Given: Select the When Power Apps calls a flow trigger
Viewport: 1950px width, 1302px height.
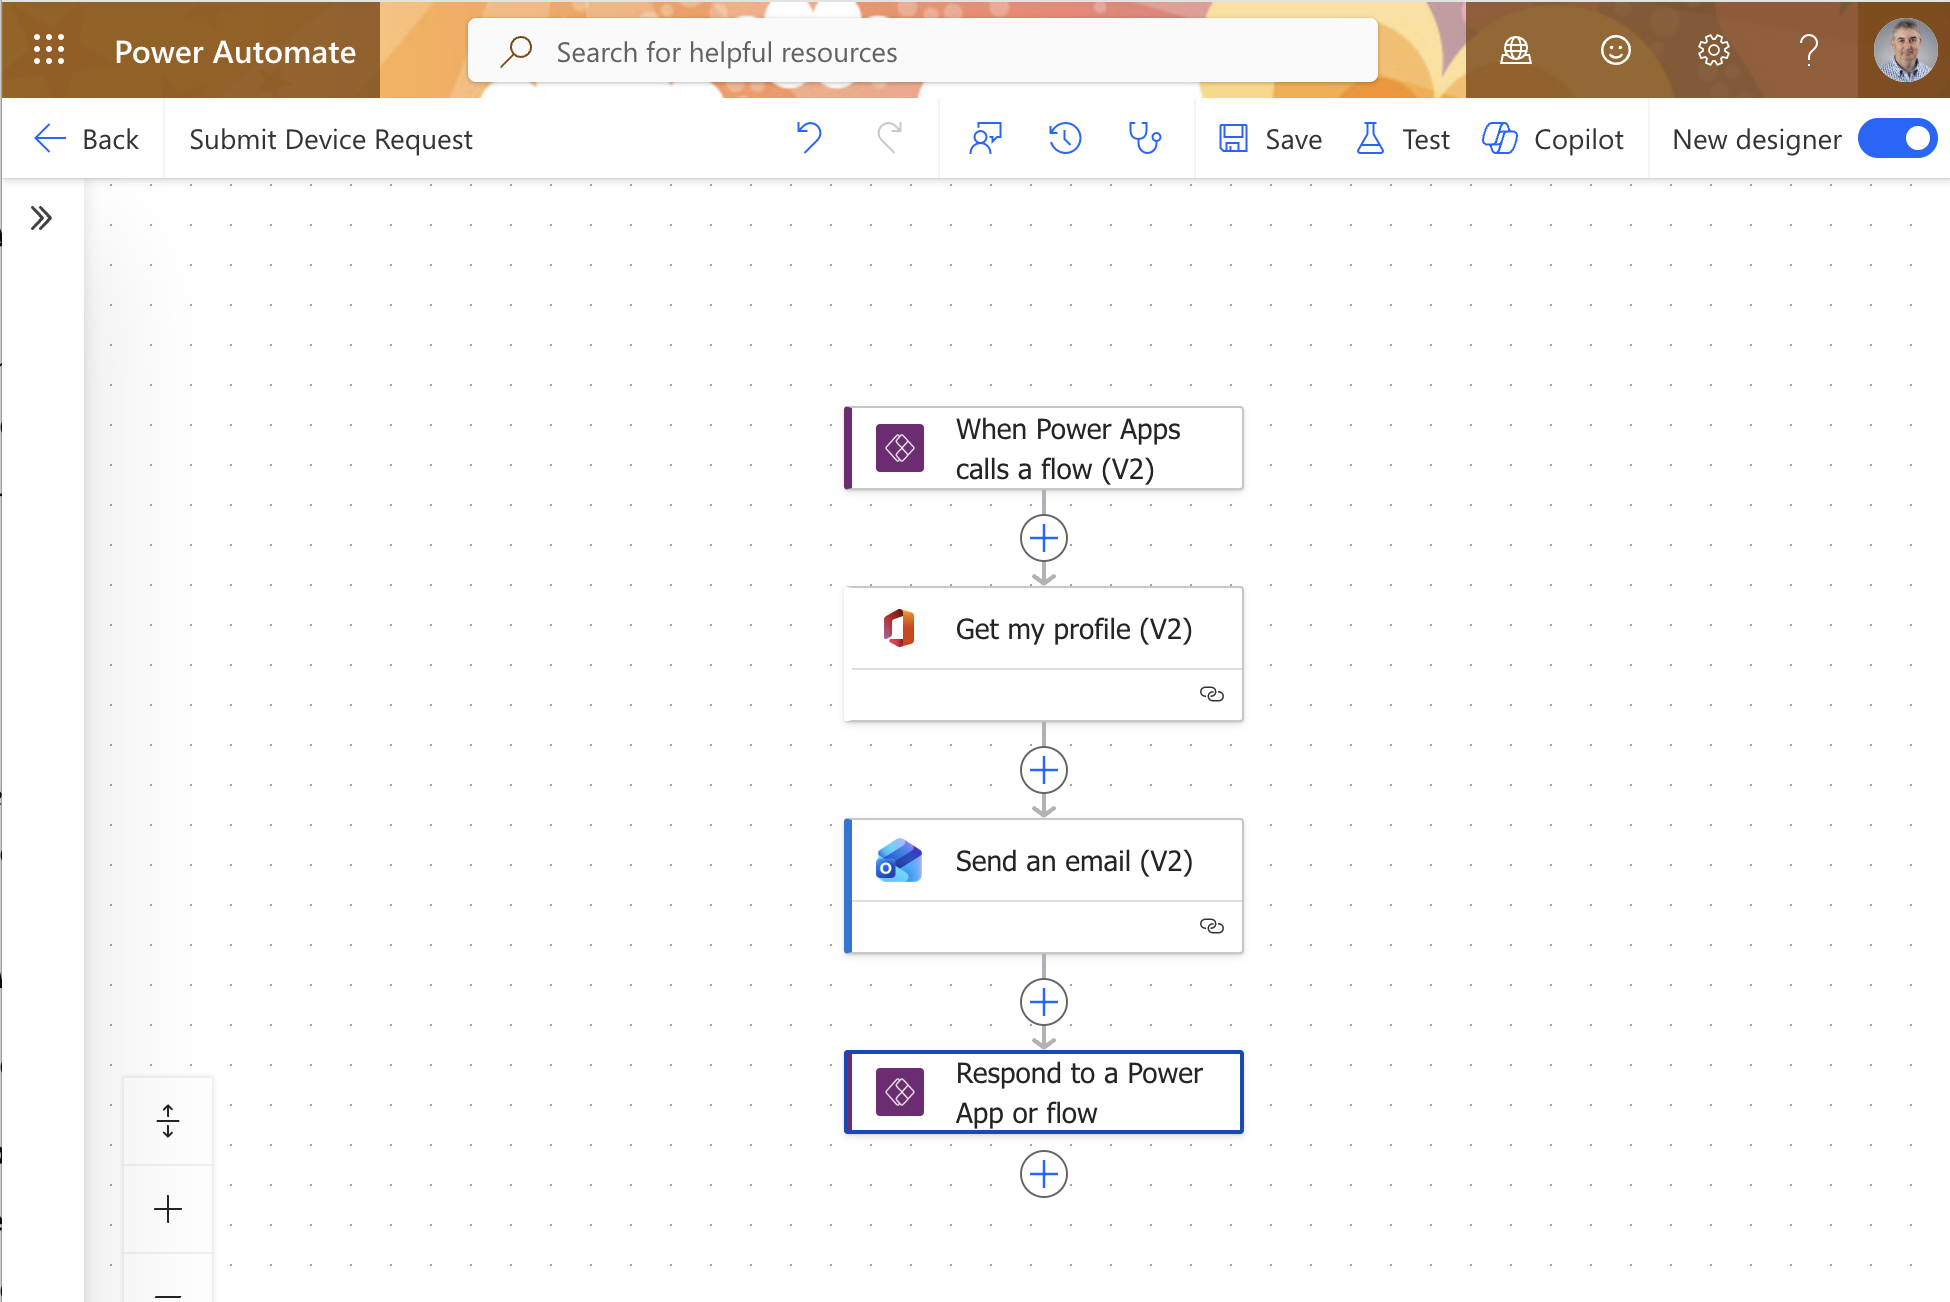Looking at the screenshot, I should point(1043,448).
